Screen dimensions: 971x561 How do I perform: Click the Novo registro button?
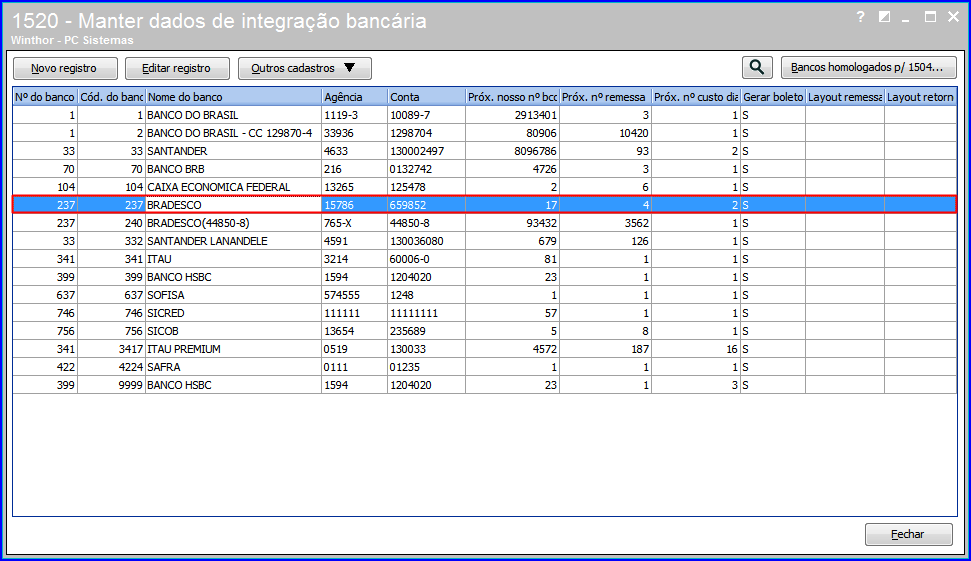(x=65, y=68)
